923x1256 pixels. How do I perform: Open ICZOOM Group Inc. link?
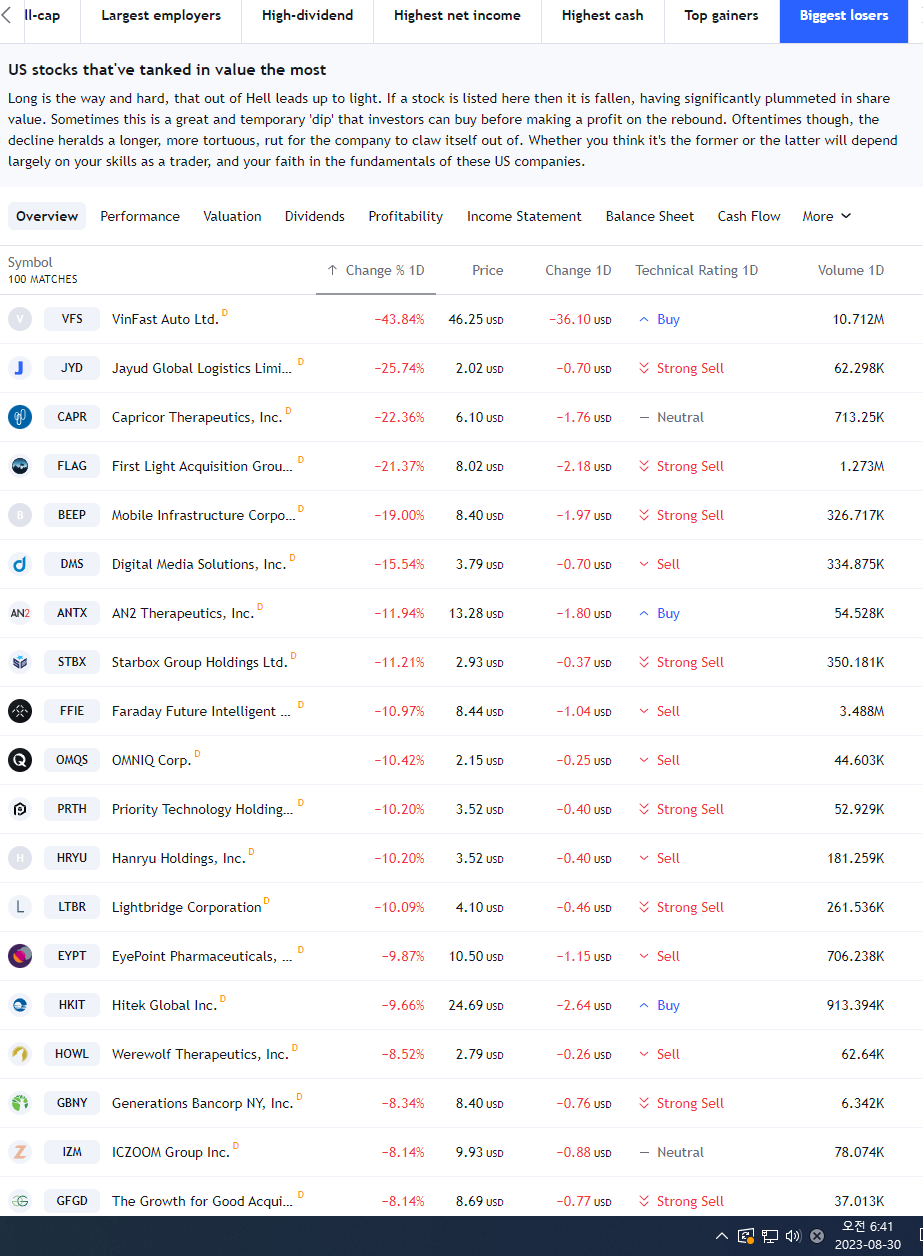(x=171, y=1152)
